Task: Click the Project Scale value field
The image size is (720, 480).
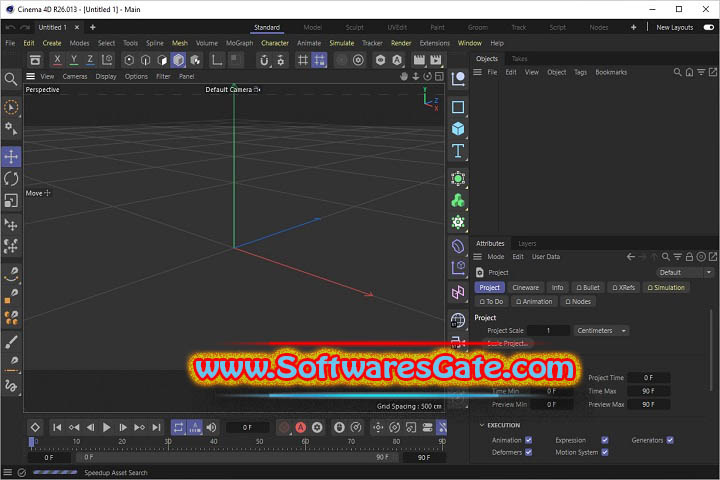Action: (x=548, y=331)
